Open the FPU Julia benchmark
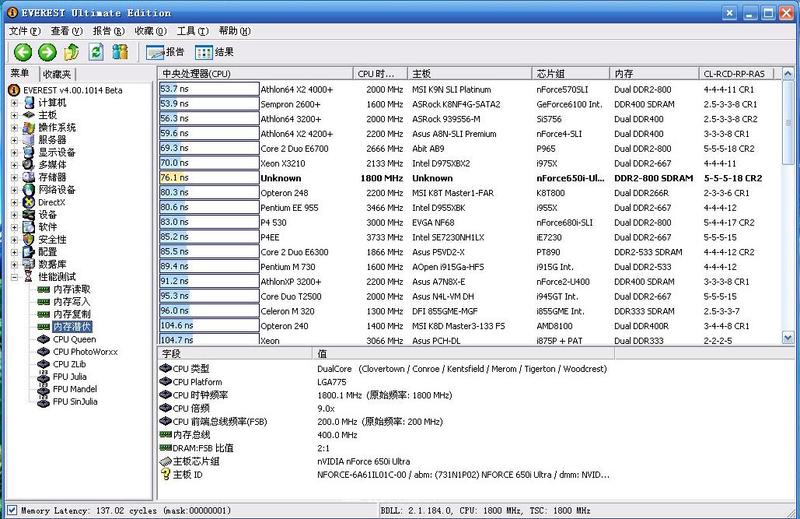800x519 pixels. [69, 377]
